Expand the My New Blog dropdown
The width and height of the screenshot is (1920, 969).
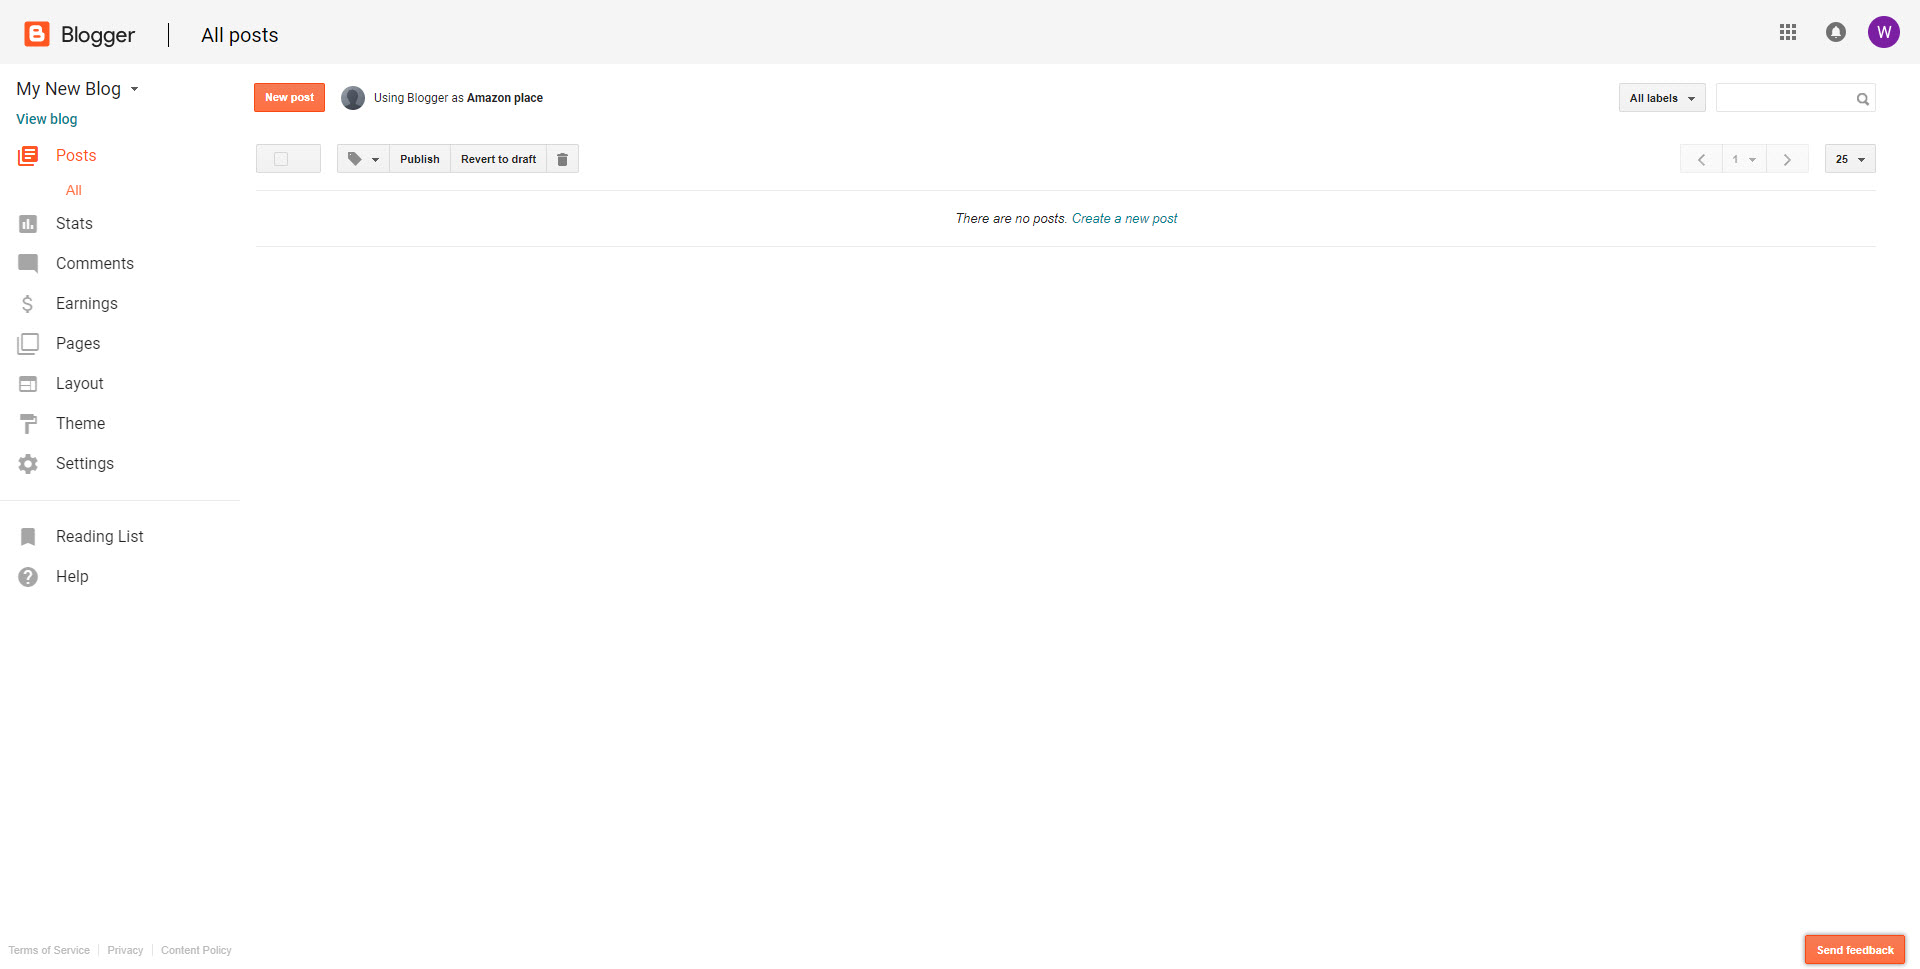point(134,89)
